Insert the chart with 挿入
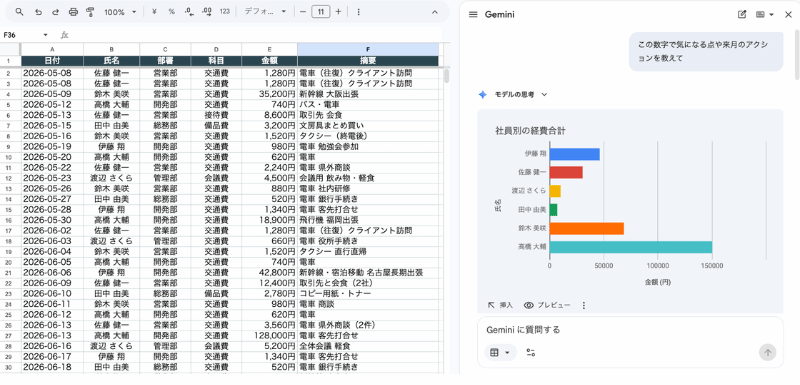This screenshot has width=800, height=385. (500, 305)
